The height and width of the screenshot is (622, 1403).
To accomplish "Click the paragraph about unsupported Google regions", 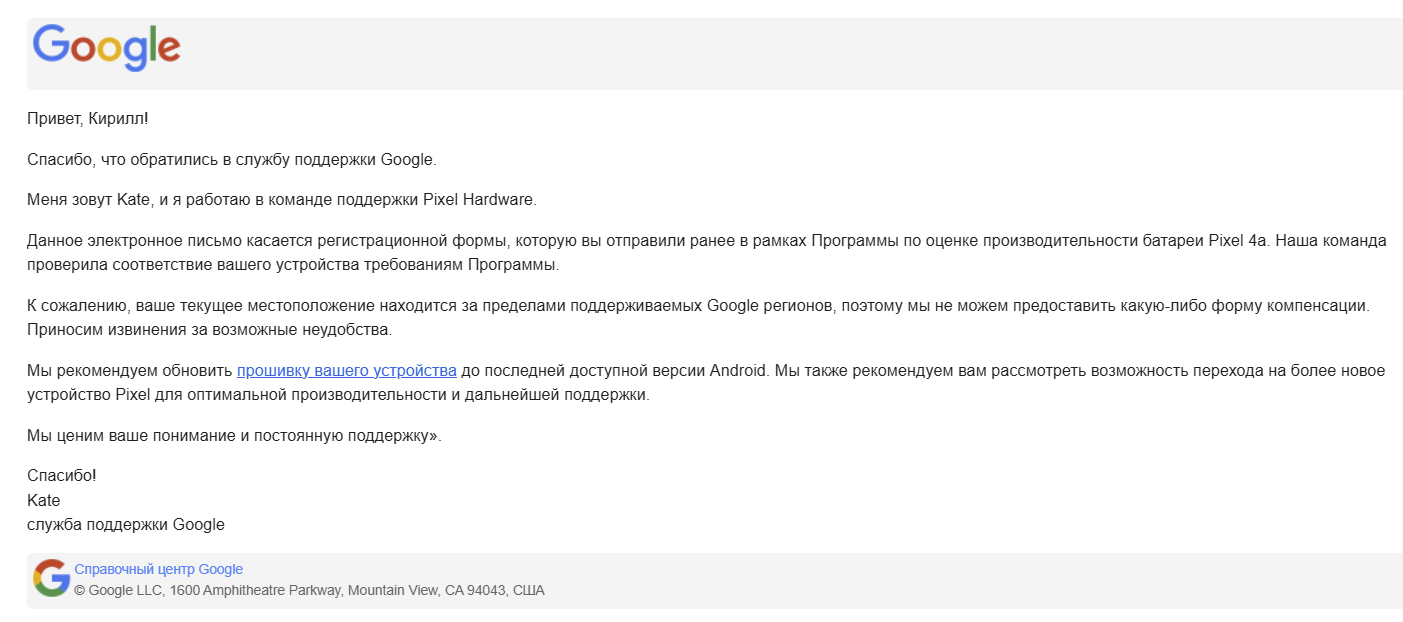I will (x=697, y=305).
